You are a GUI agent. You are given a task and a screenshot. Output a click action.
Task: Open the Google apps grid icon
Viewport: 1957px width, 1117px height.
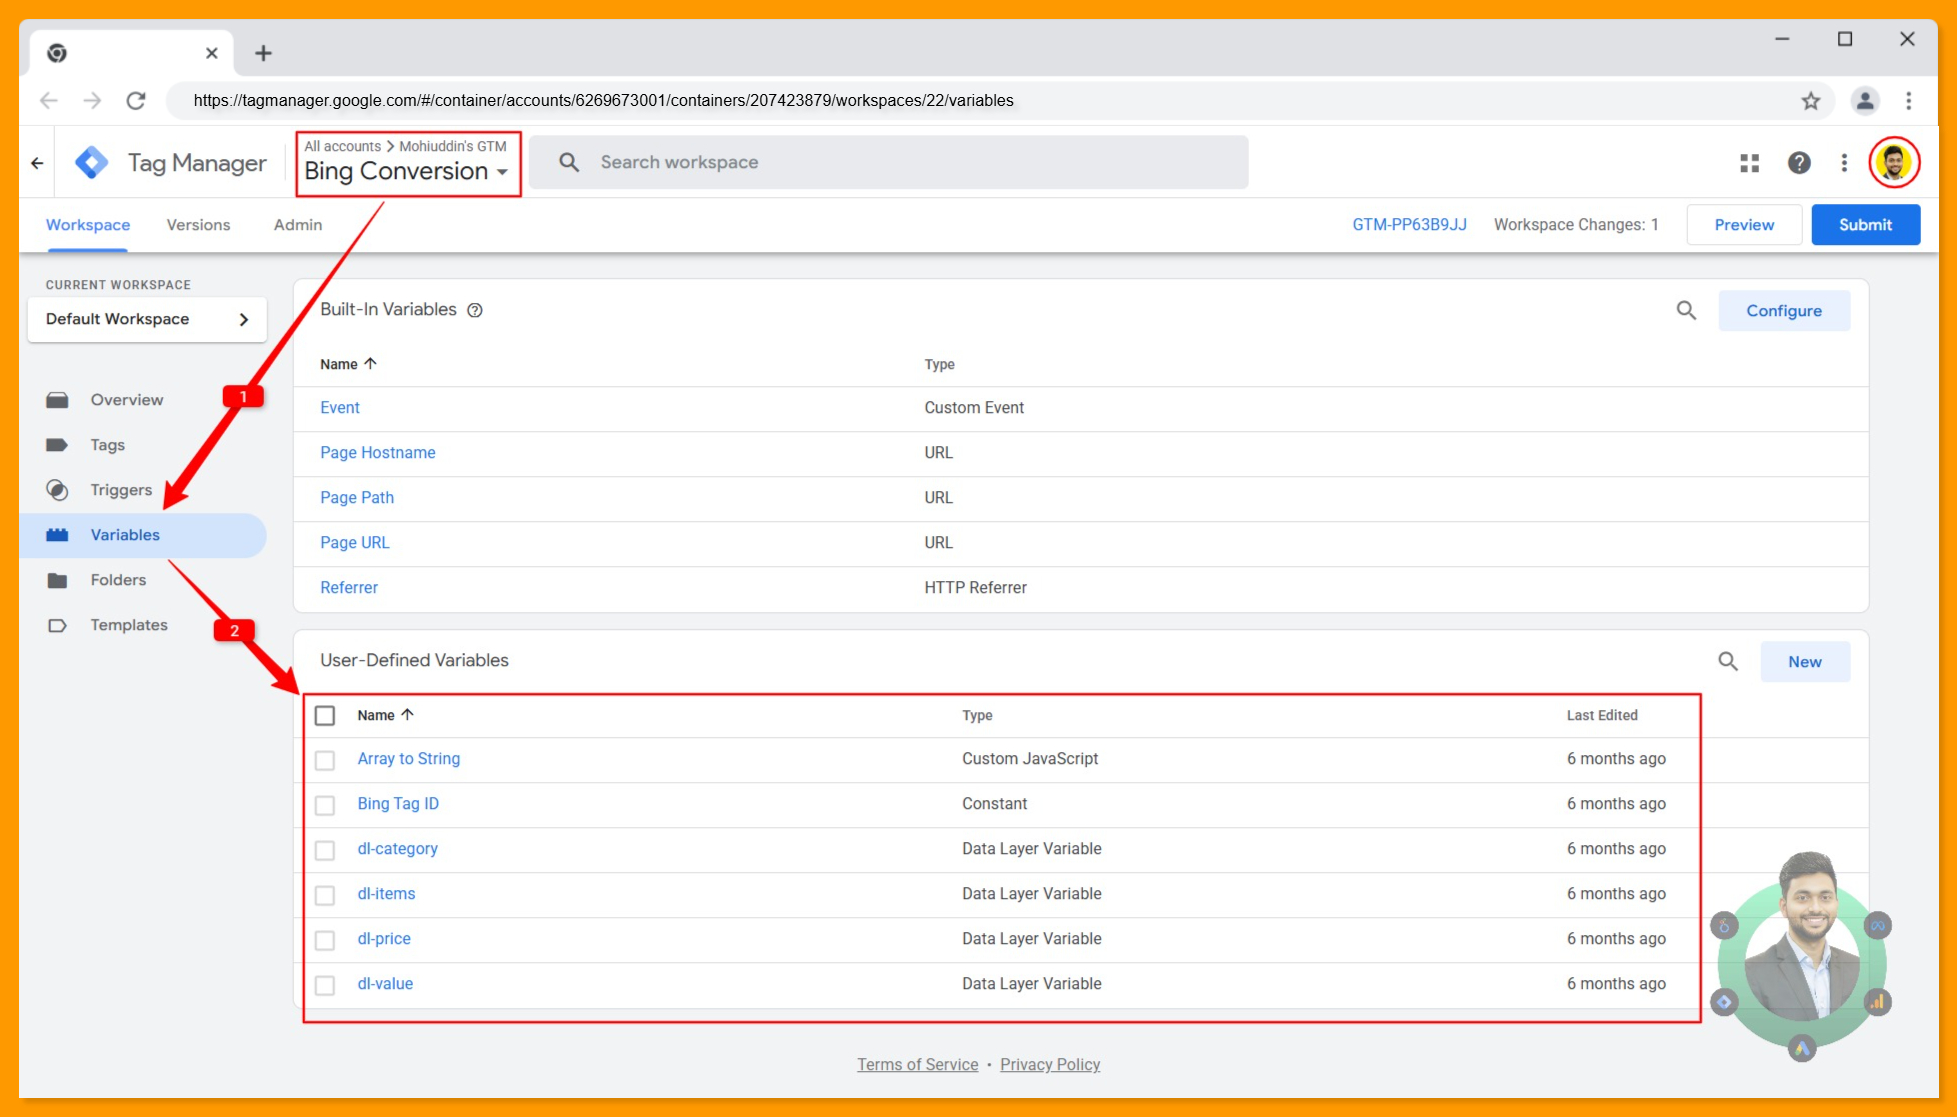(x=1749, y=162)
